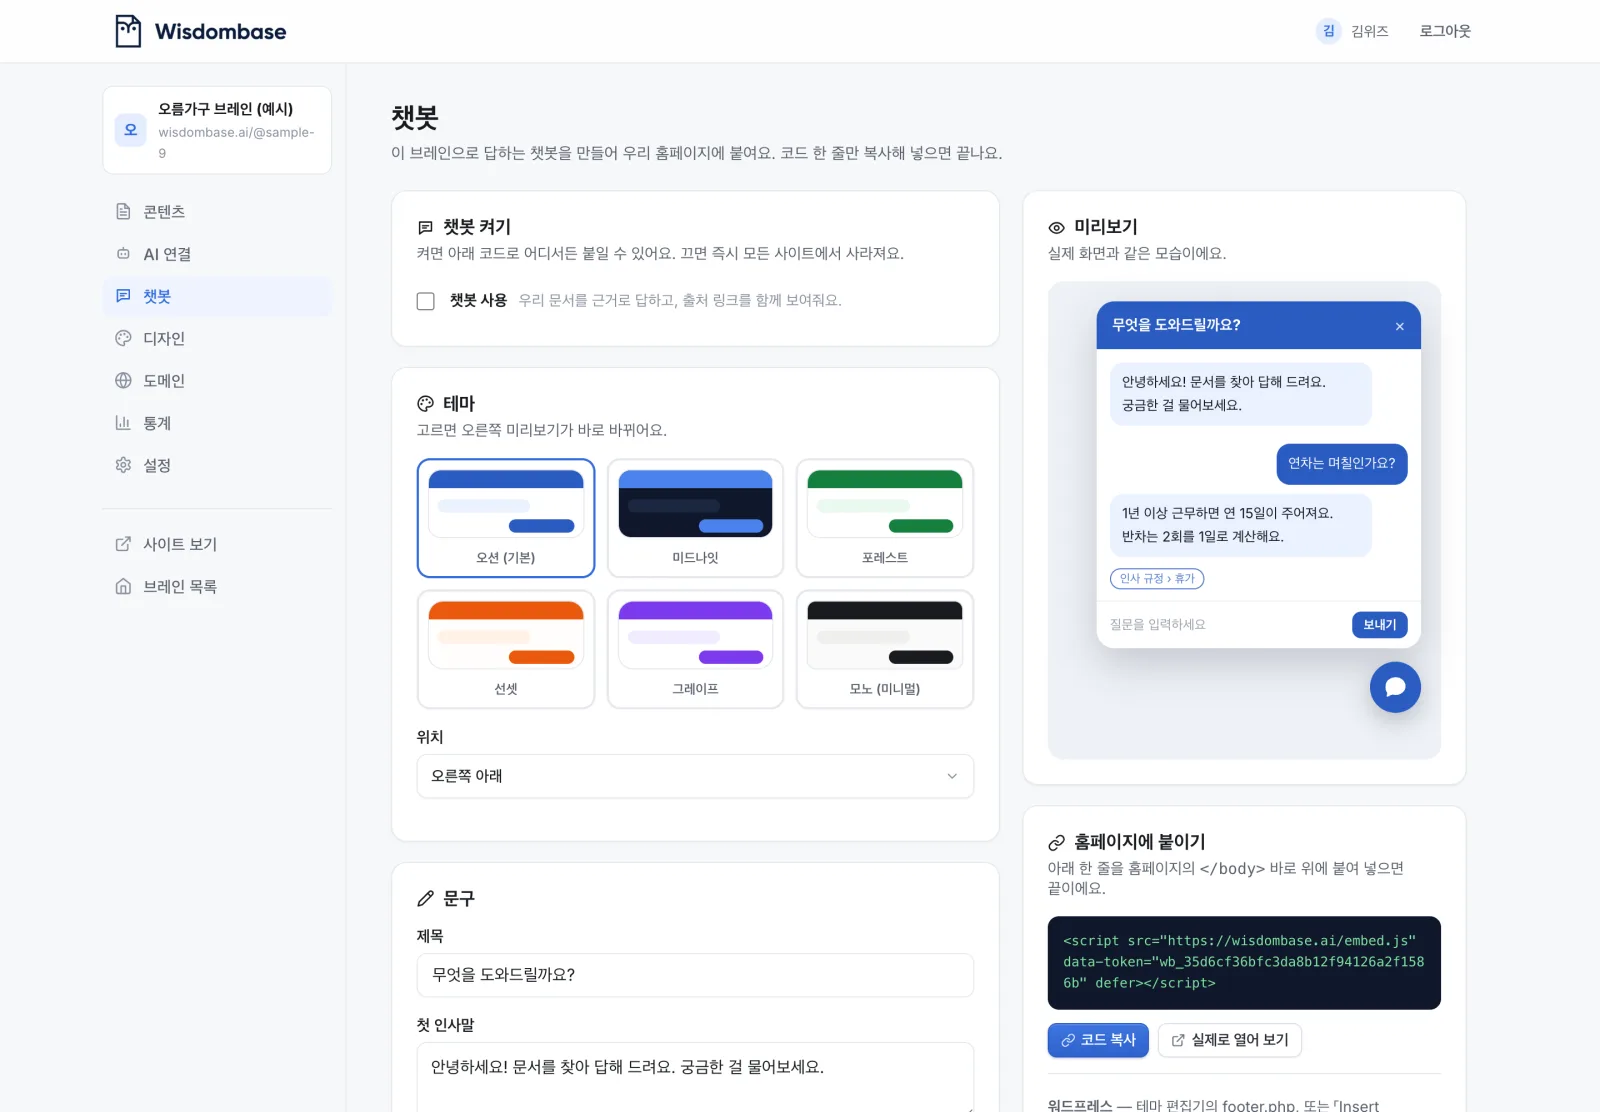Select the 미드나잇 theme card
Viewport: 1600px width, 1112px height.
pyautogui.click(x=695, y=518)
